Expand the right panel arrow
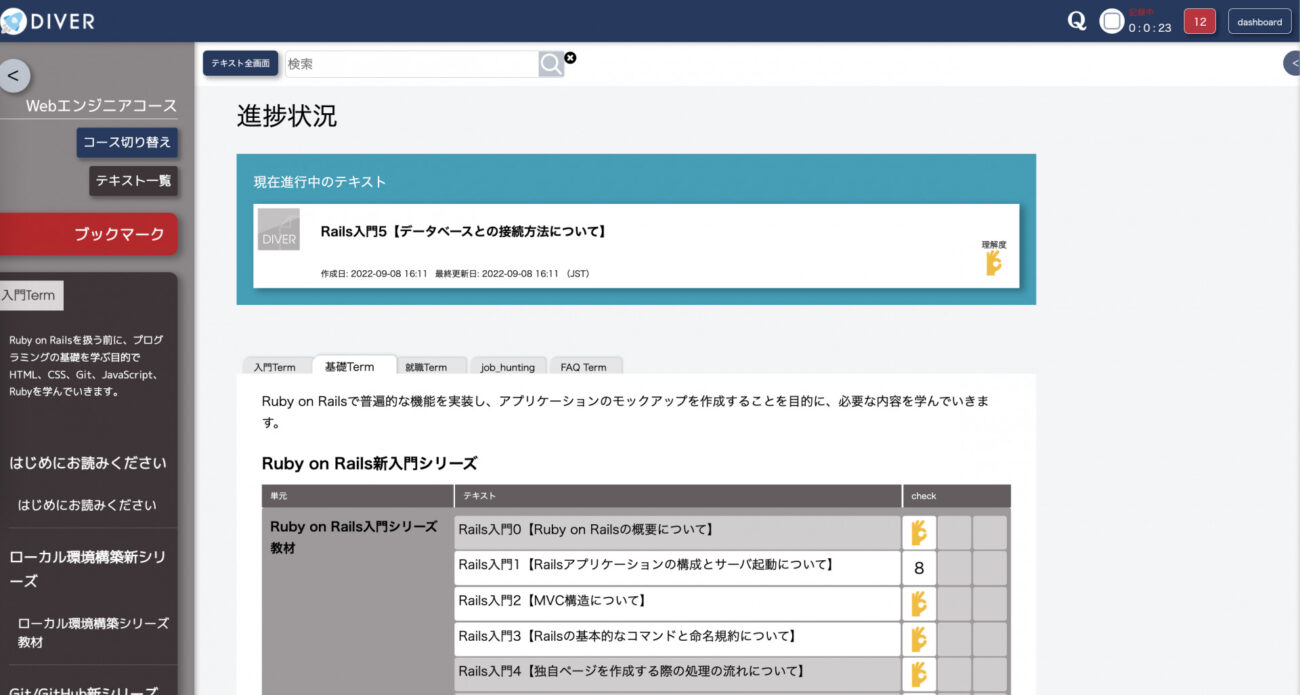 point(1292,63)
